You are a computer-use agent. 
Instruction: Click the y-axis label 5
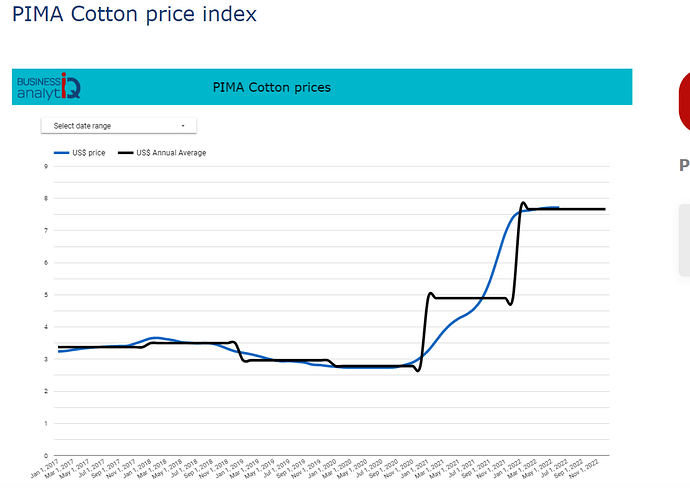pyautogui.click(x=46, y=295)
